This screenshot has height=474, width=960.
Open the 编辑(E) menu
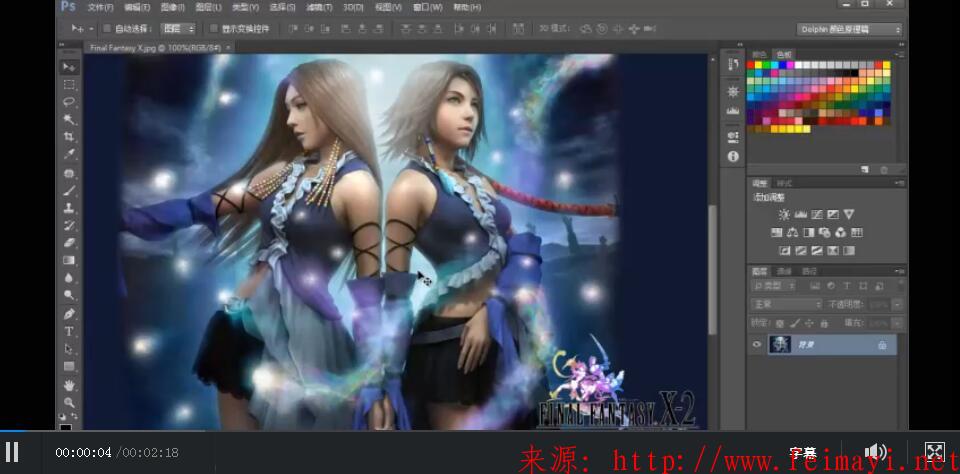point(137,7)
